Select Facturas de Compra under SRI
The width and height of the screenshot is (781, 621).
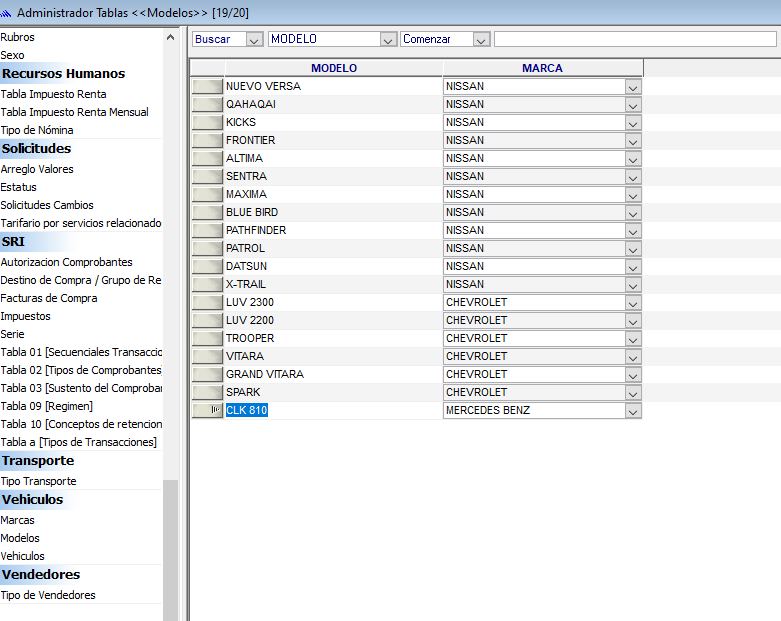[49, 298]
